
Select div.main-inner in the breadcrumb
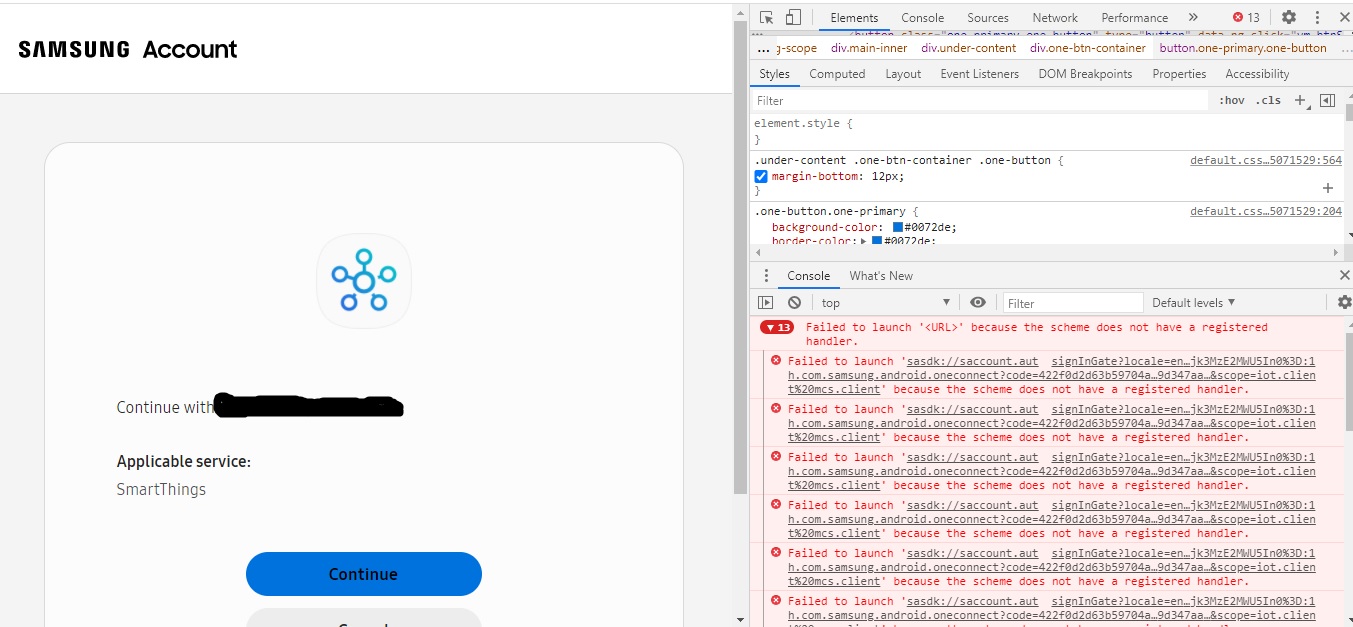pos(869,48)
